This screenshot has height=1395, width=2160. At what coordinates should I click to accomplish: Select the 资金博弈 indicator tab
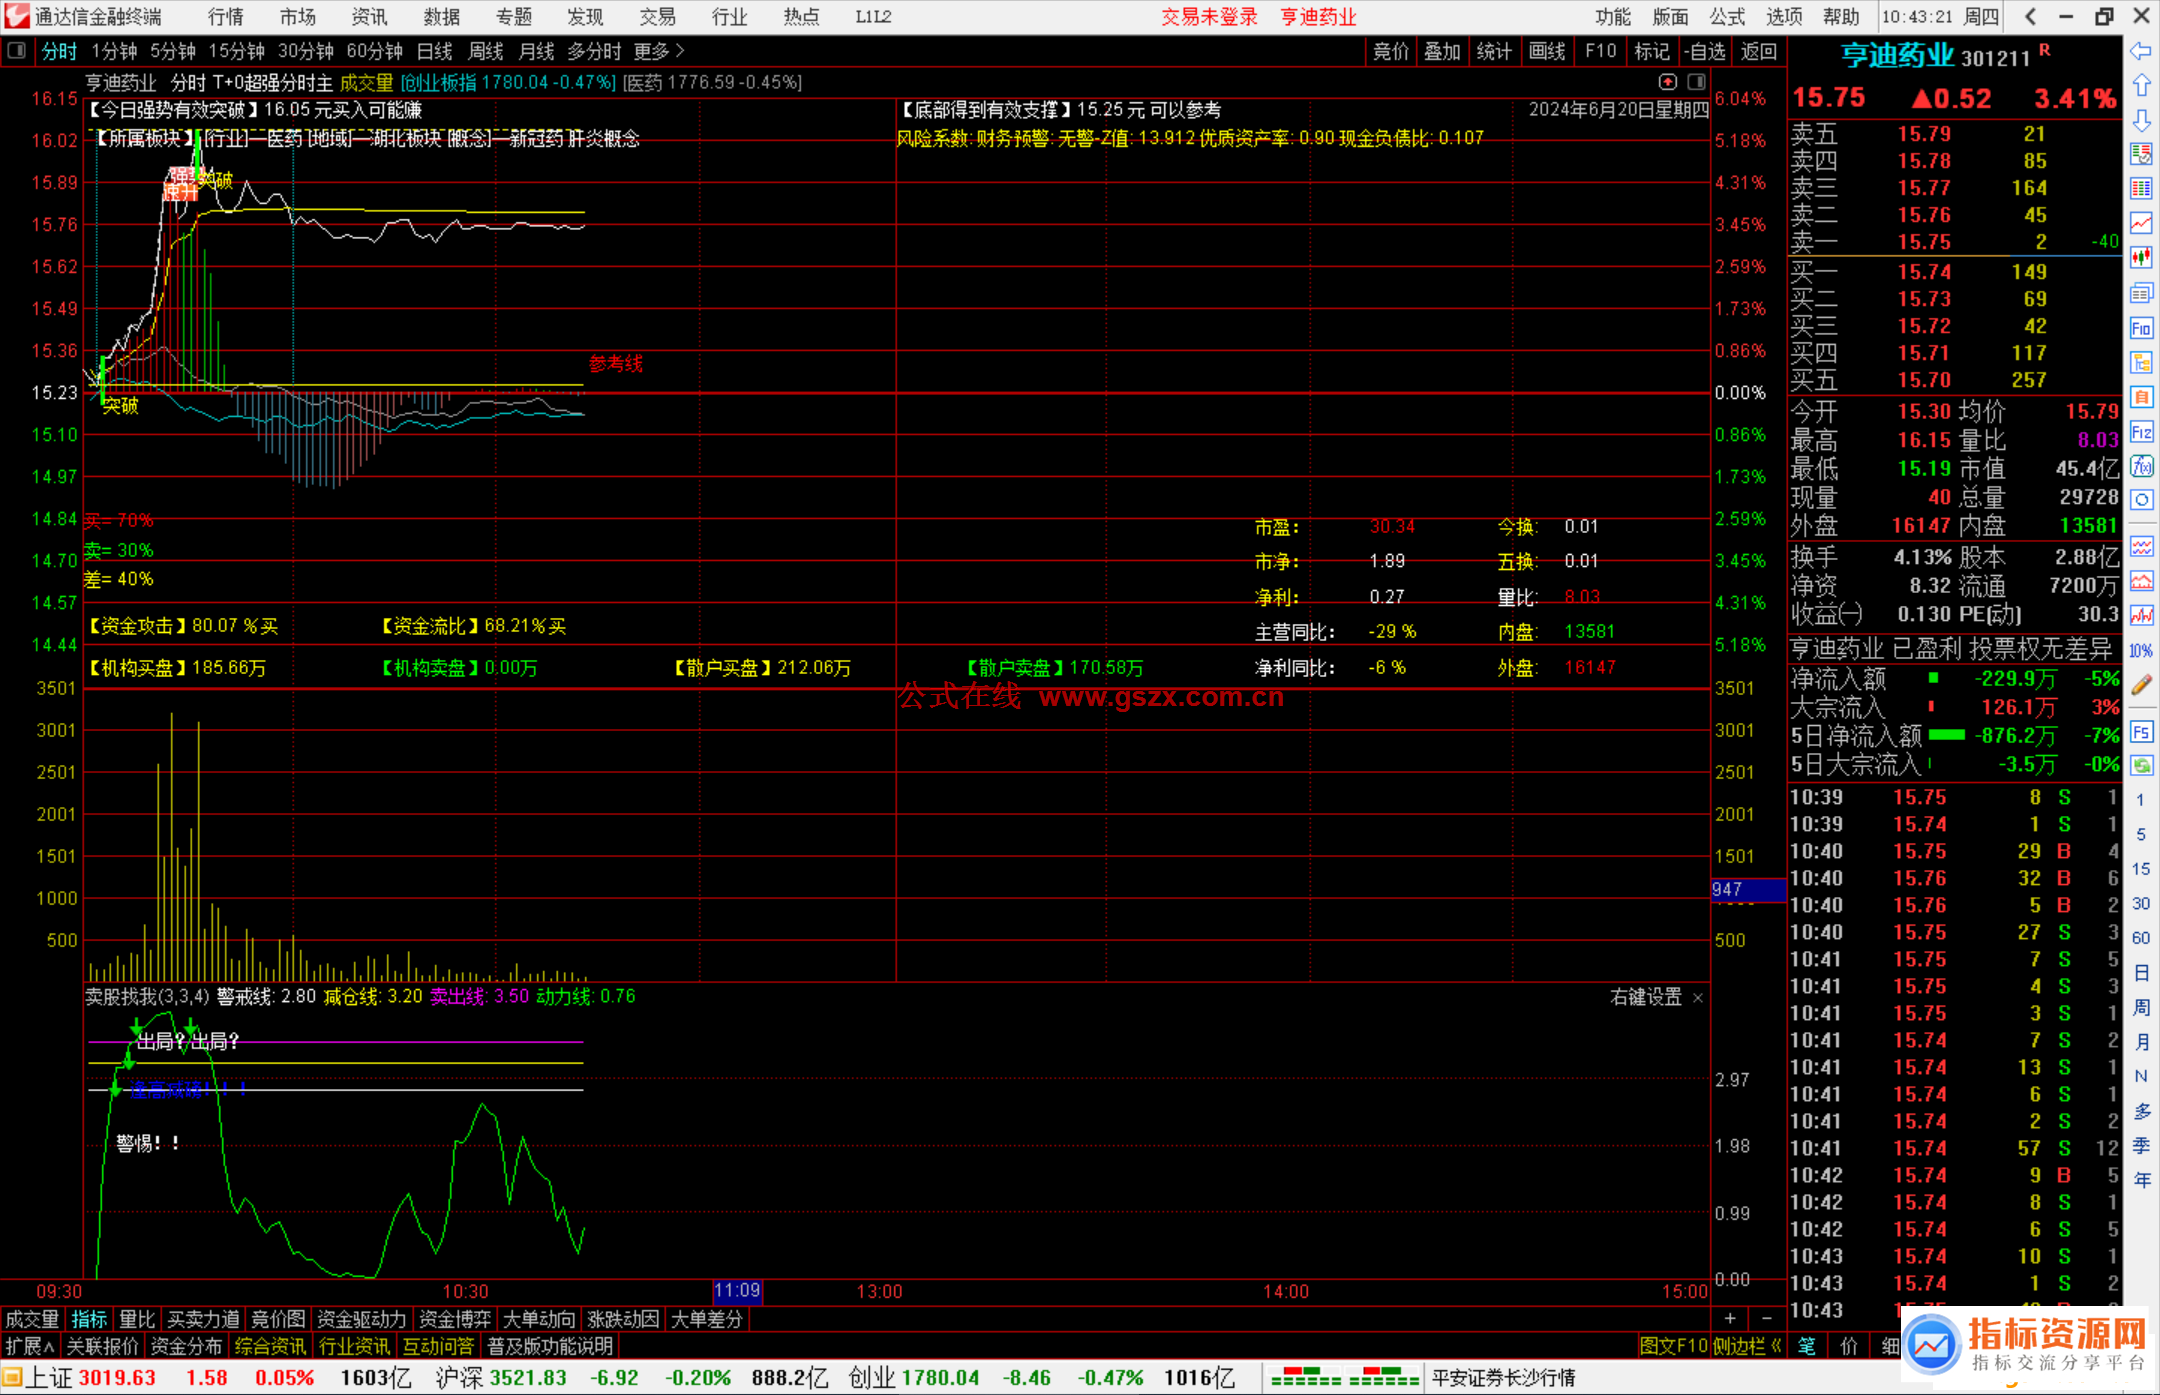coord(455,1319)
